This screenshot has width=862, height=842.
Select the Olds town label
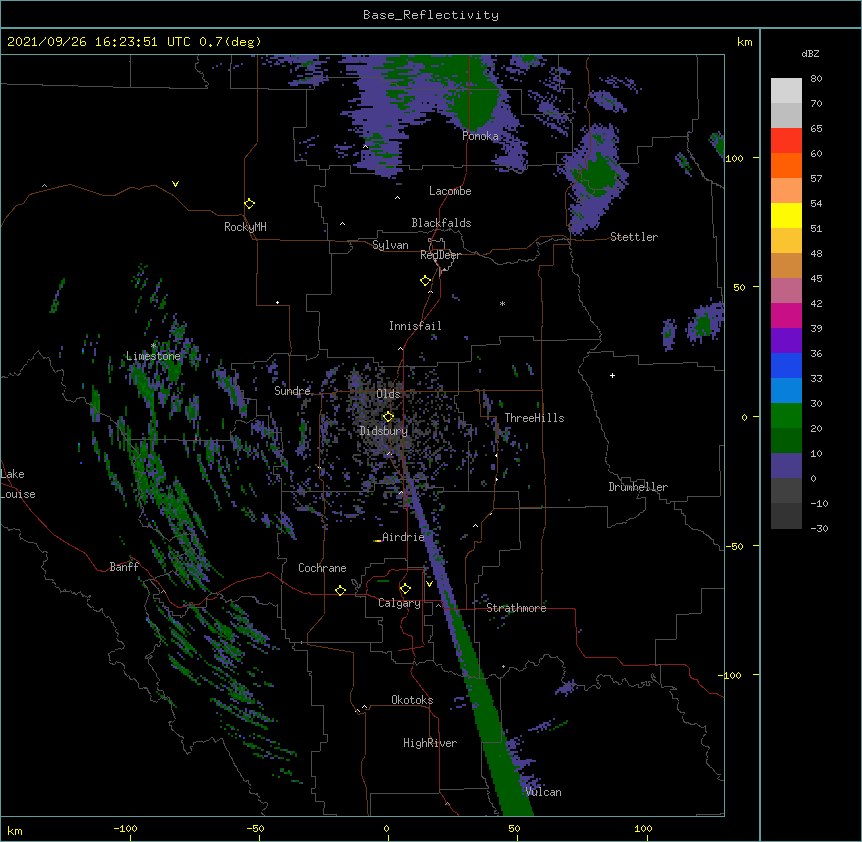(x=388, y=394)
